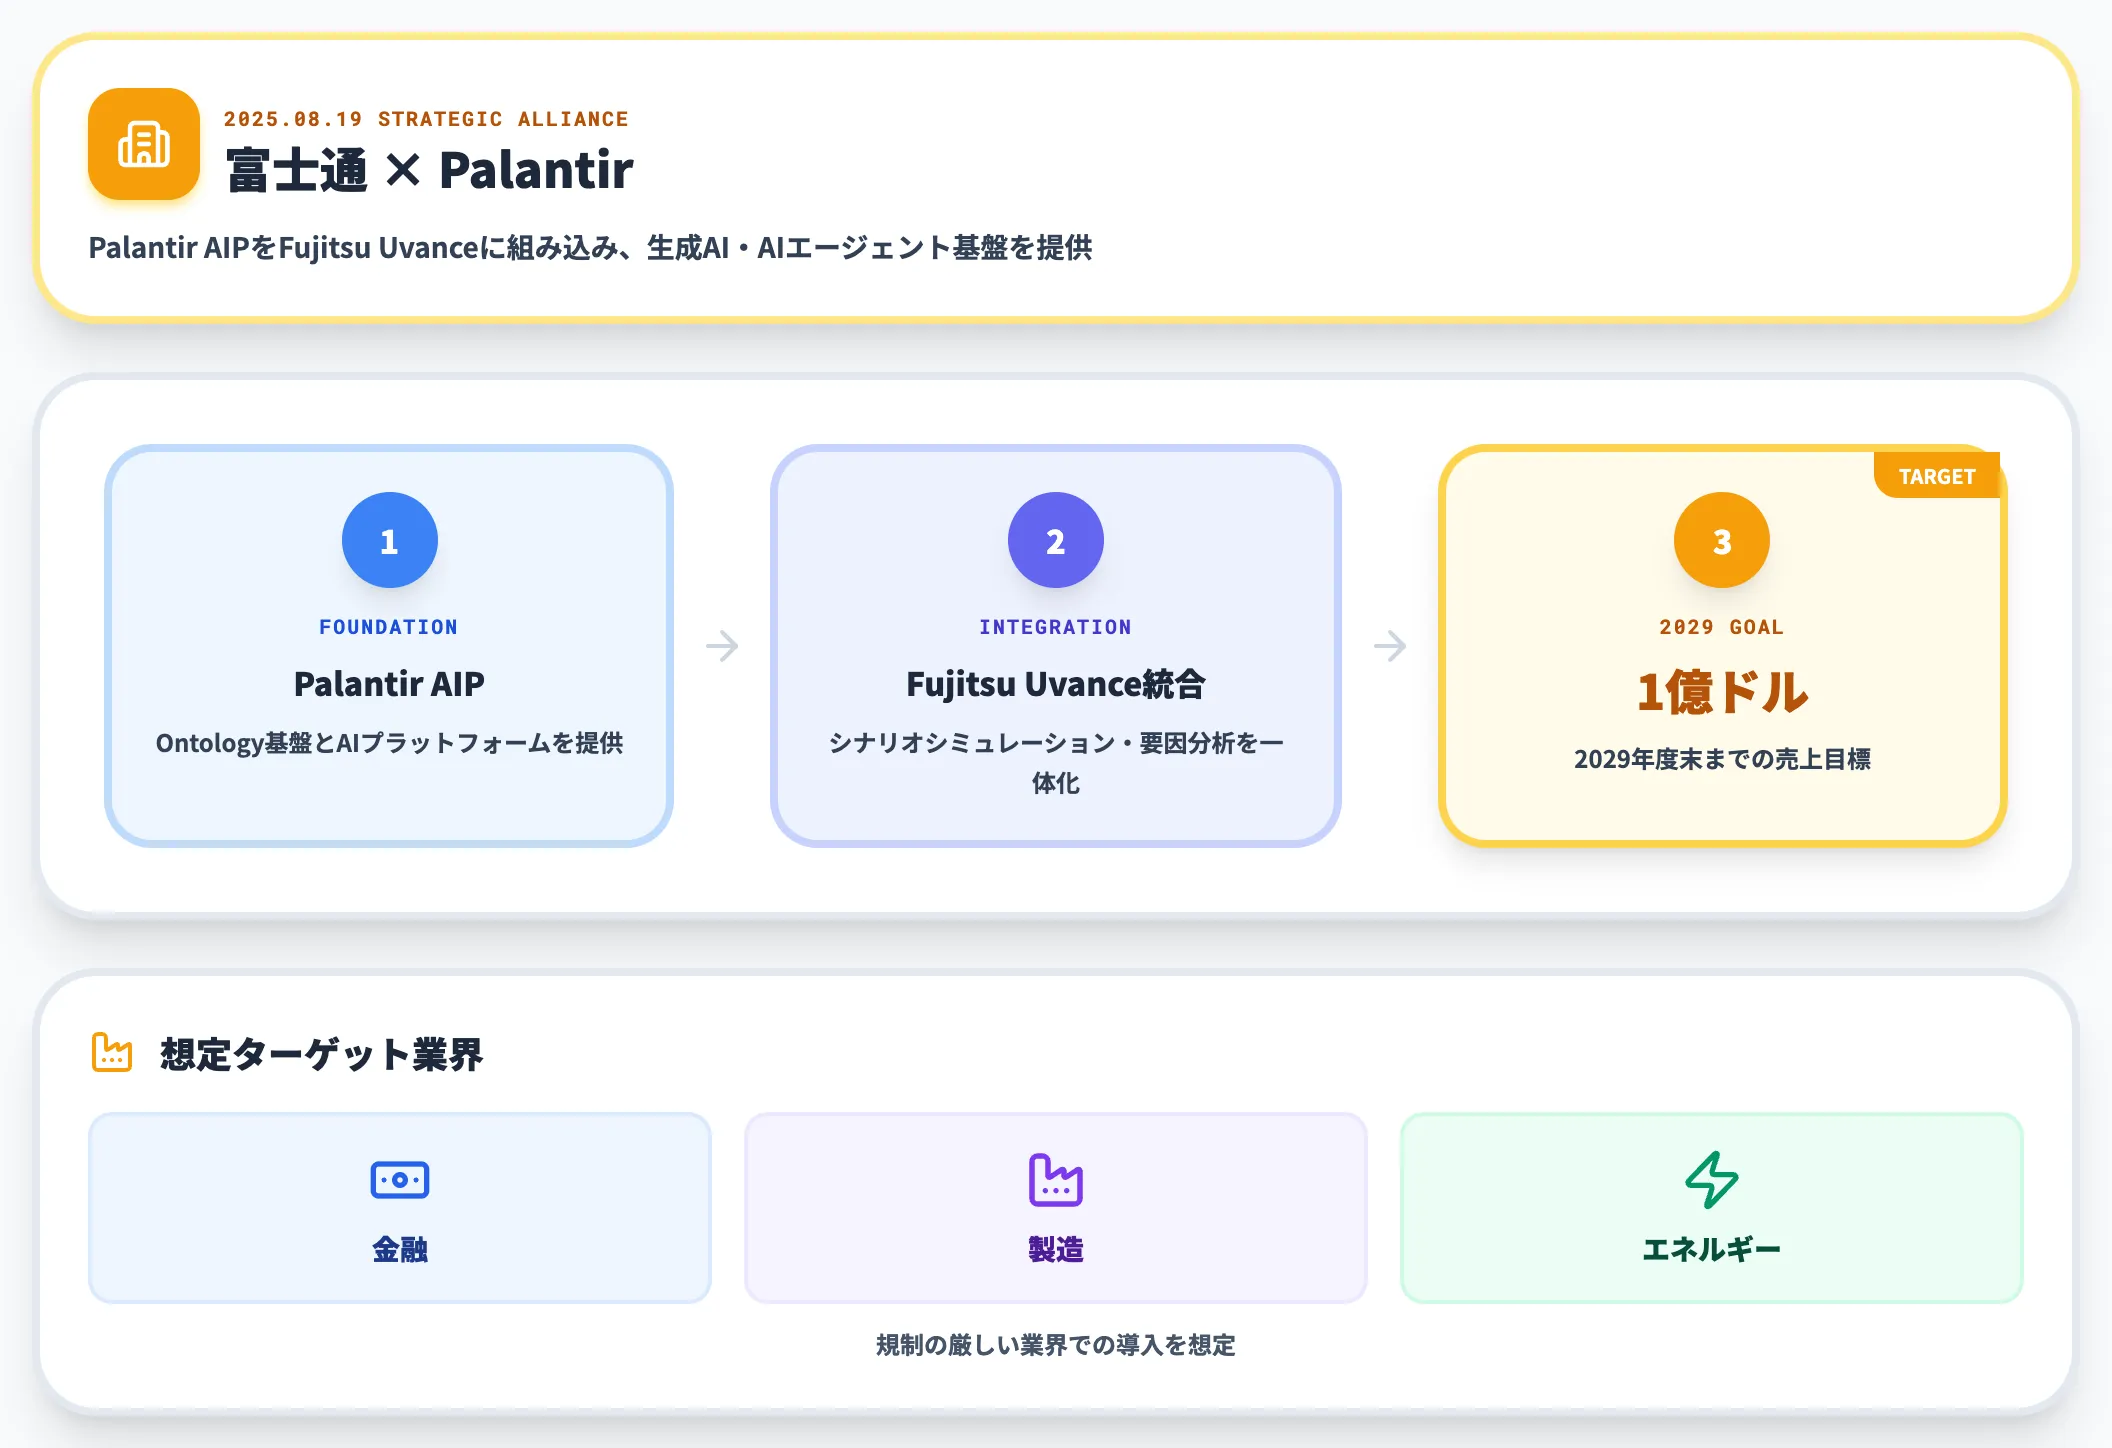Click the factory icon beside 想定ターゲット業界

[x=112, y=1053]
